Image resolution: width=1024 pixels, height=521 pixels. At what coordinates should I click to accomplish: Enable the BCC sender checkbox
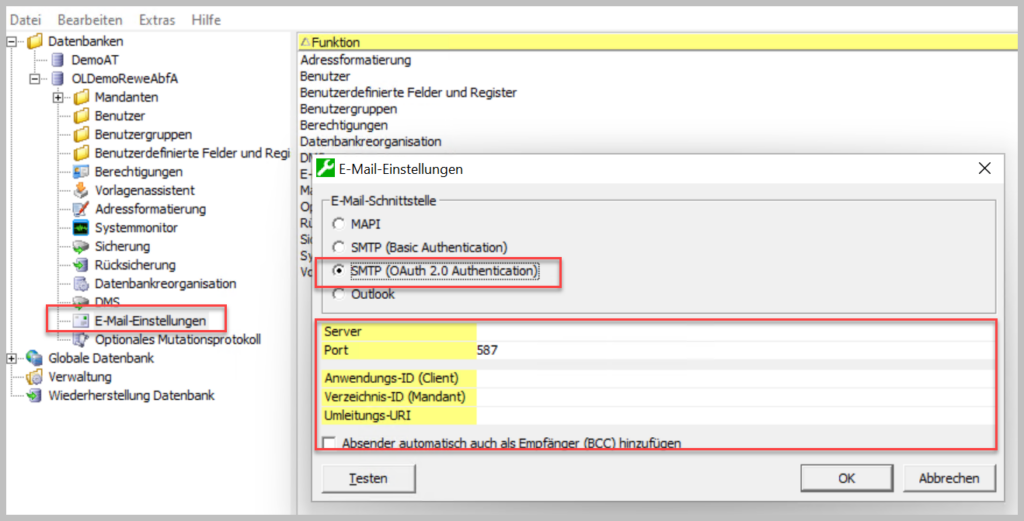click(x=329, y=442)
